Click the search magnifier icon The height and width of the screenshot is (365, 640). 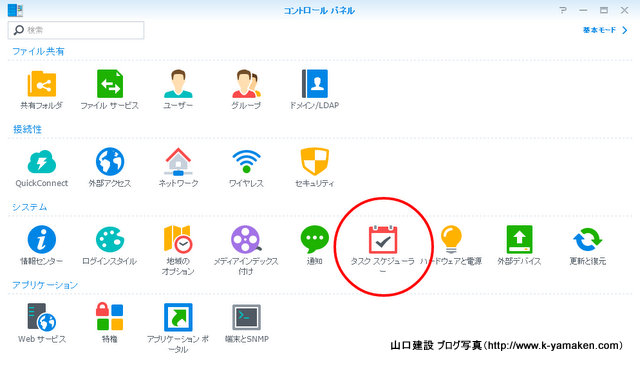pyautogui.click(x=18, y=30)
